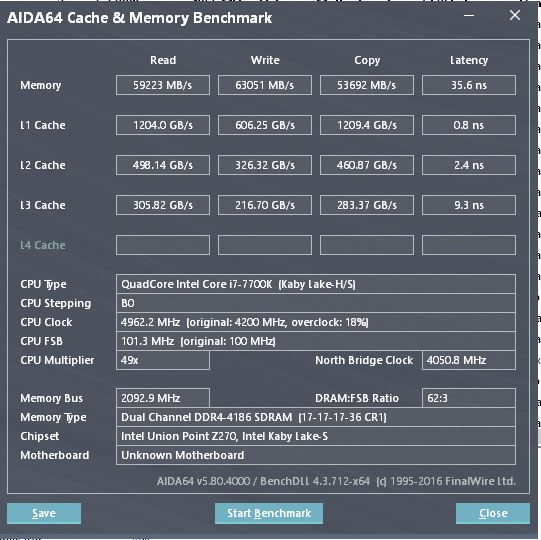Screen dimensions: 541x540
Task: Click North Bridge Clock value 4050.8 MHz
Action: tap(469, 360)
